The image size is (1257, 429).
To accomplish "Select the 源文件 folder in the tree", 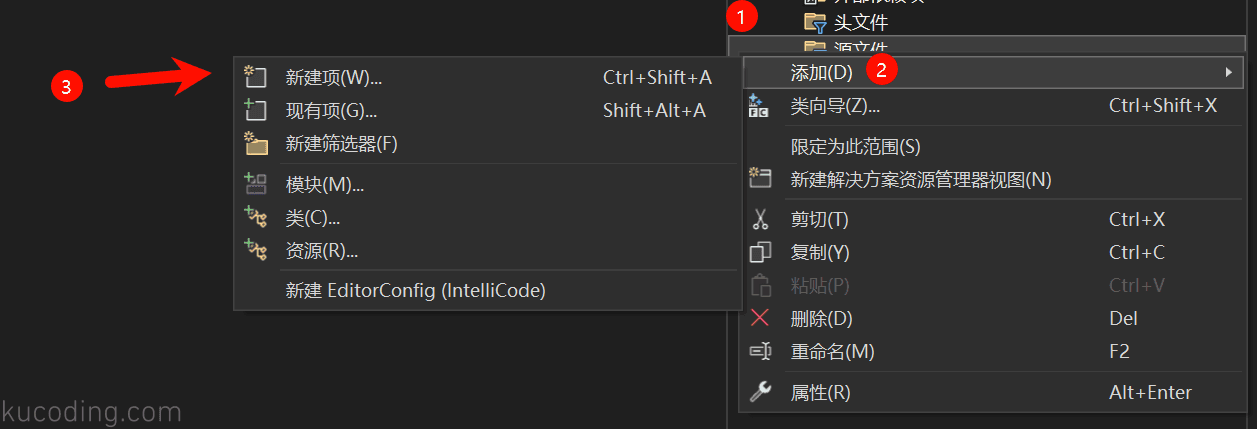I will (x=845, y=46).
